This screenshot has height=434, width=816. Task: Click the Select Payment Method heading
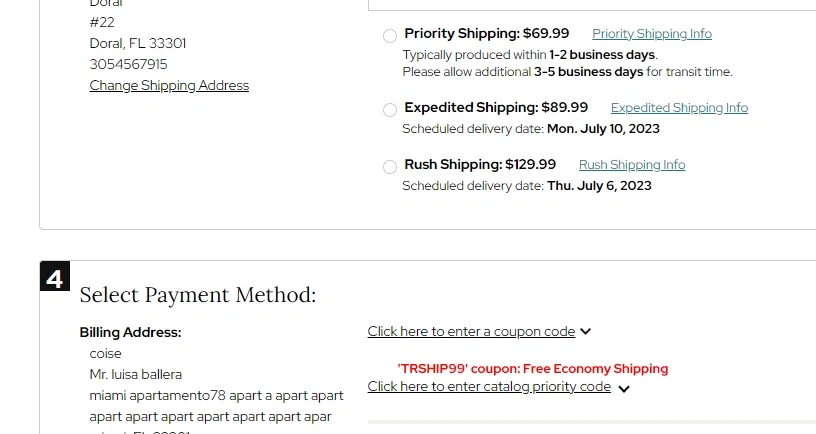198,295
